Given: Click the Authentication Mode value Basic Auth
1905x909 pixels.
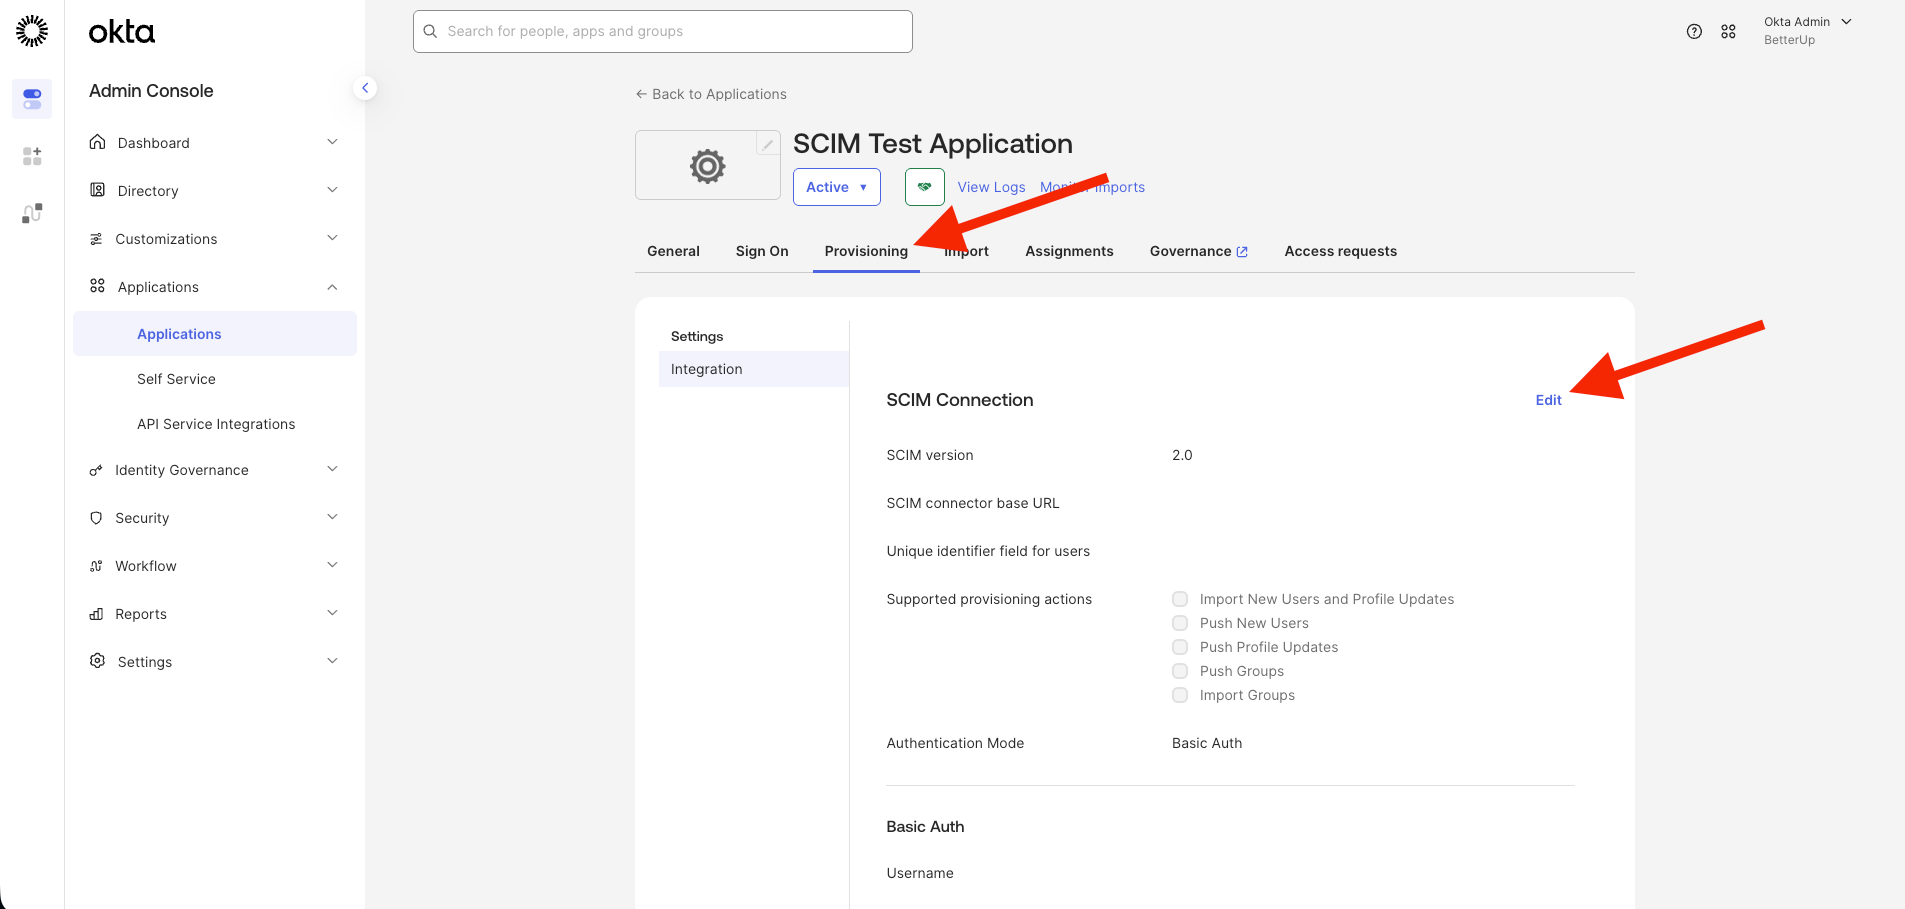Looking at the screenshot, I should click(1207, 743).
